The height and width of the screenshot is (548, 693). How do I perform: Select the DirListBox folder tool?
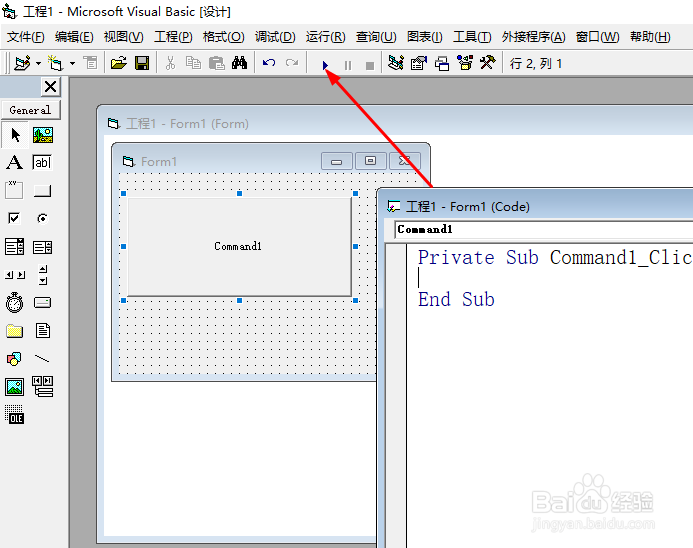click(x=15, y=331)
